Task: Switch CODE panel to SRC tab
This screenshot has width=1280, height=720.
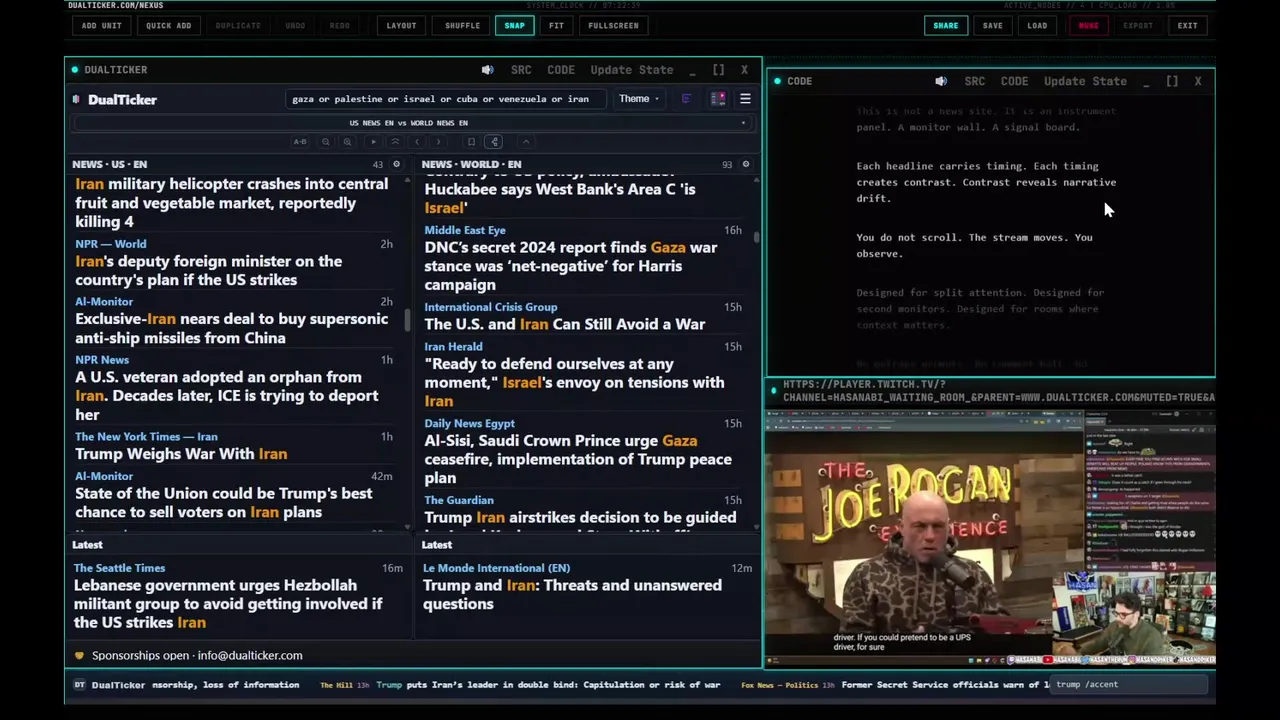Action: 975,81
